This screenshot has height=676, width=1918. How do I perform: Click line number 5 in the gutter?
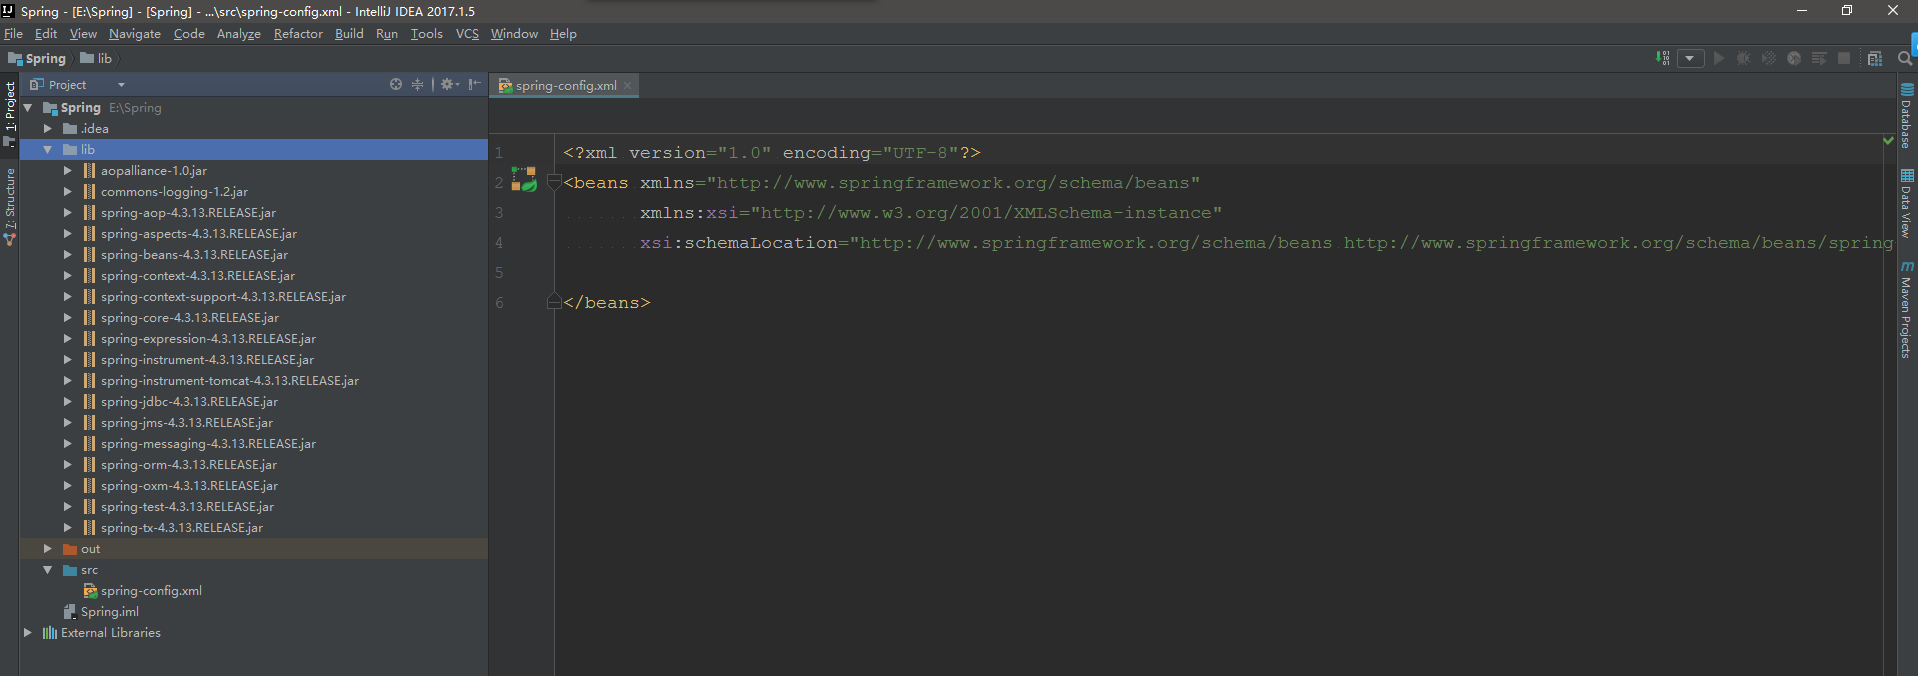499,272
